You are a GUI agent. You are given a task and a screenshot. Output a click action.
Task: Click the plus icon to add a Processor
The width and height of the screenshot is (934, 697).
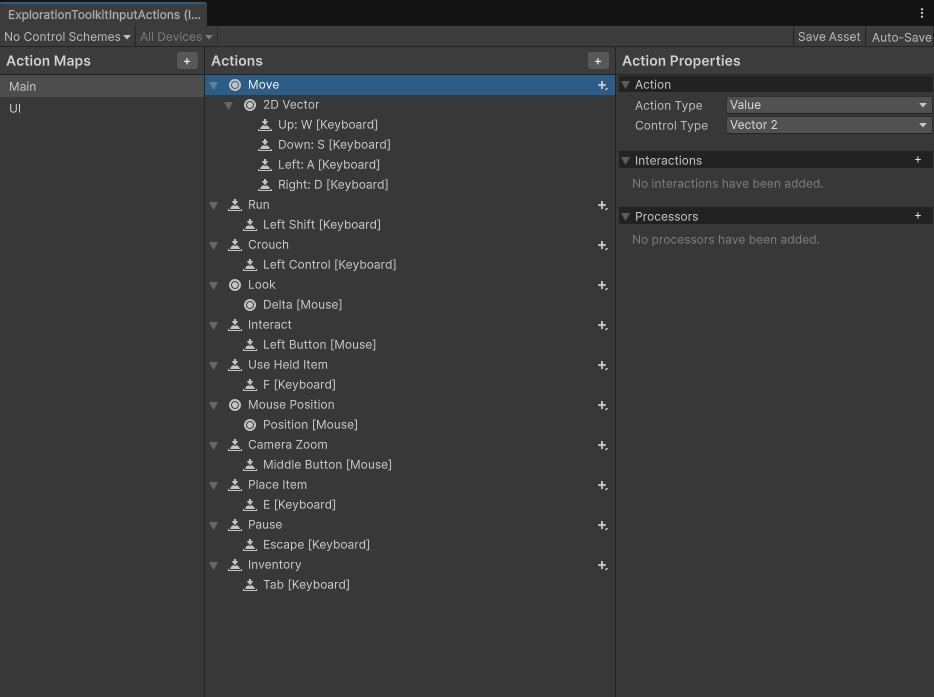917,216
